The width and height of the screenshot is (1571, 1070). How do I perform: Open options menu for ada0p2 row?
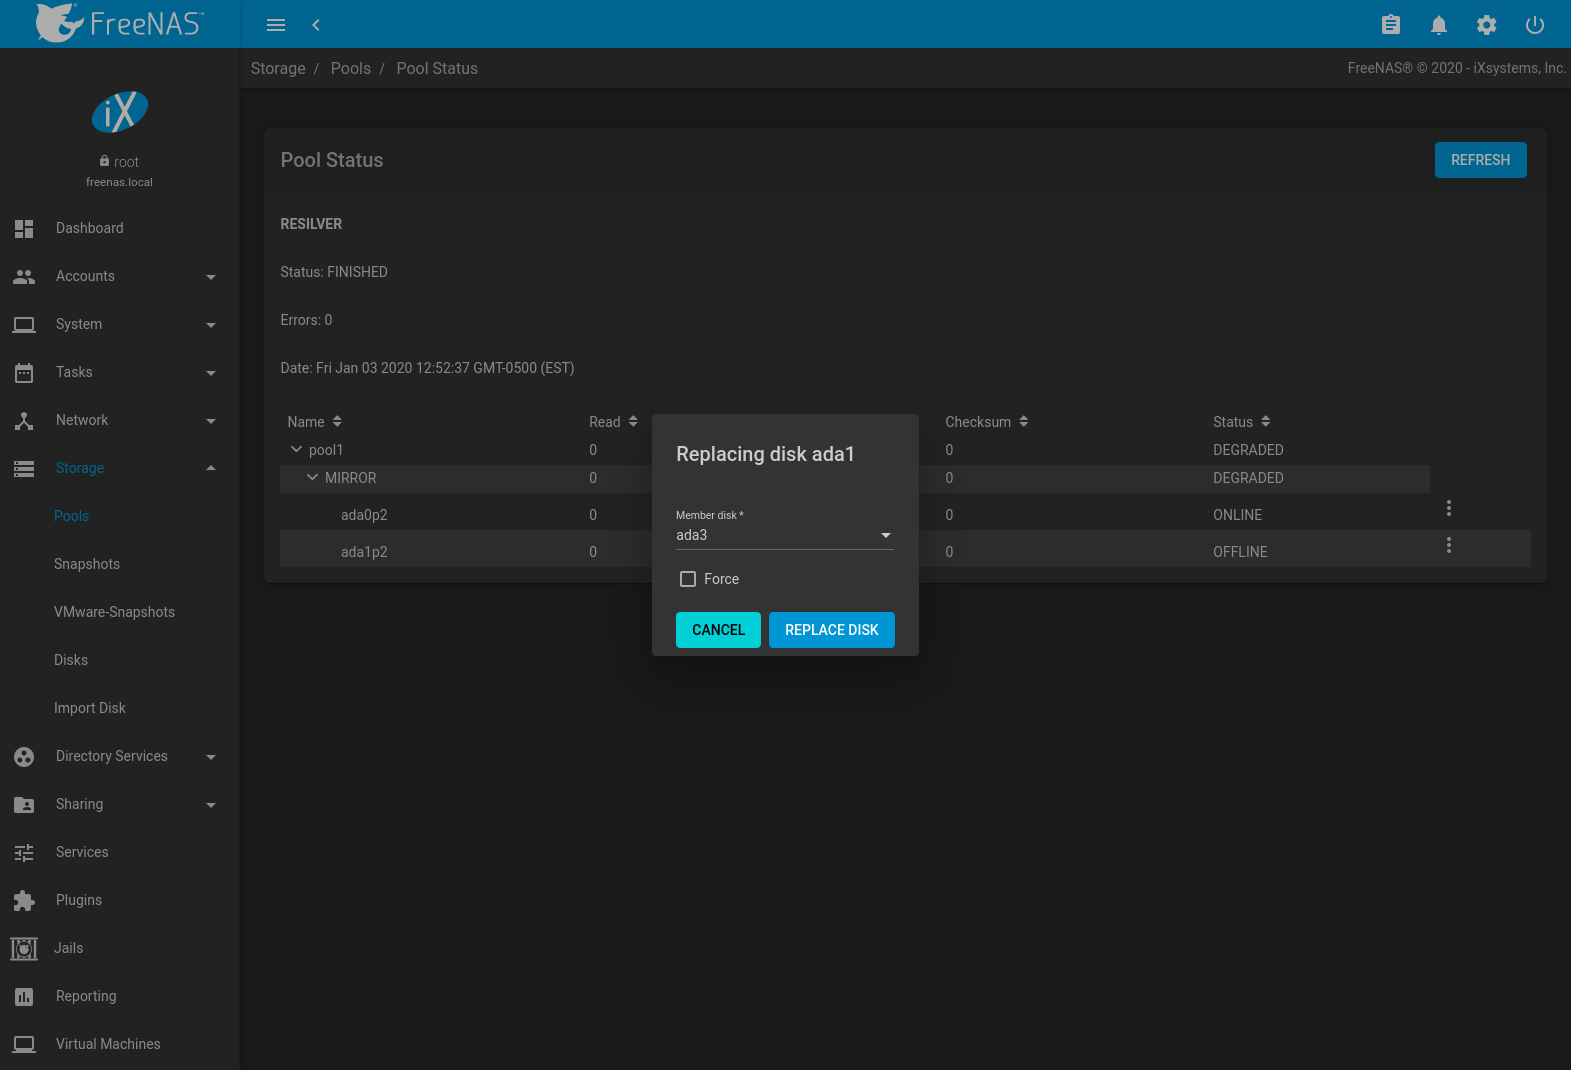[1448, 508]
